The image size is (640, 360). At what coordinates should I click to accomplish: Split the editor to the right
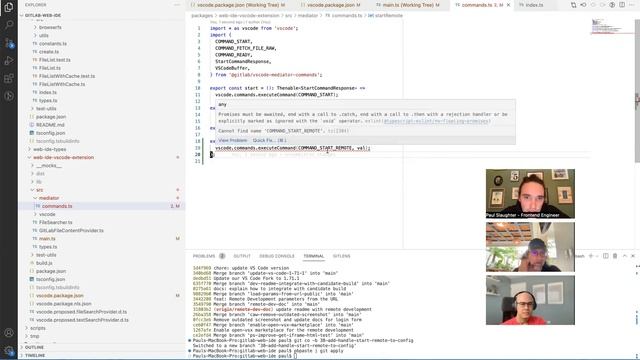(x=622, y=5)
